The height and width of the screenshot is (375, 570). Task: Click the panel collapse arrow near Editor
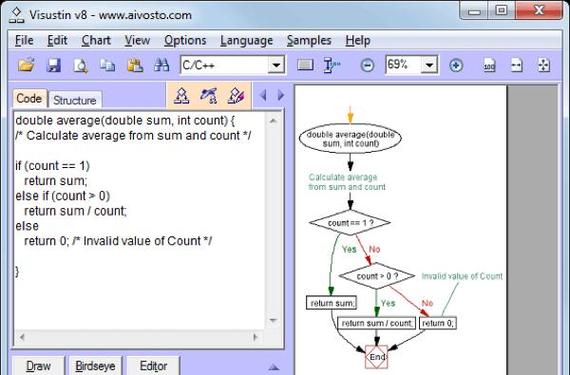(x=274, y=367)
